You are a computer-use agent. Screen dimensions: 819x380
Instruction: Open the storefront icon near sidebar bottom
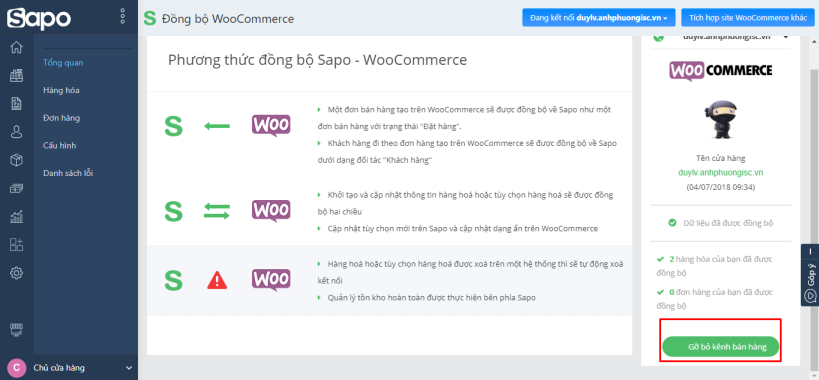[17, 330]
